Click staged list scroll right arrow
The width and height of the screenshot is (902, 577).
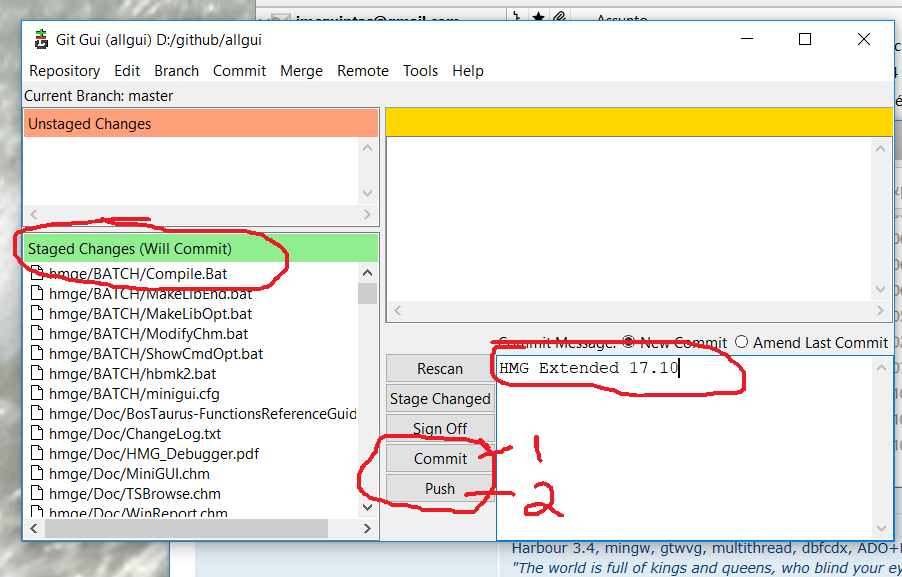coord(367,528)
